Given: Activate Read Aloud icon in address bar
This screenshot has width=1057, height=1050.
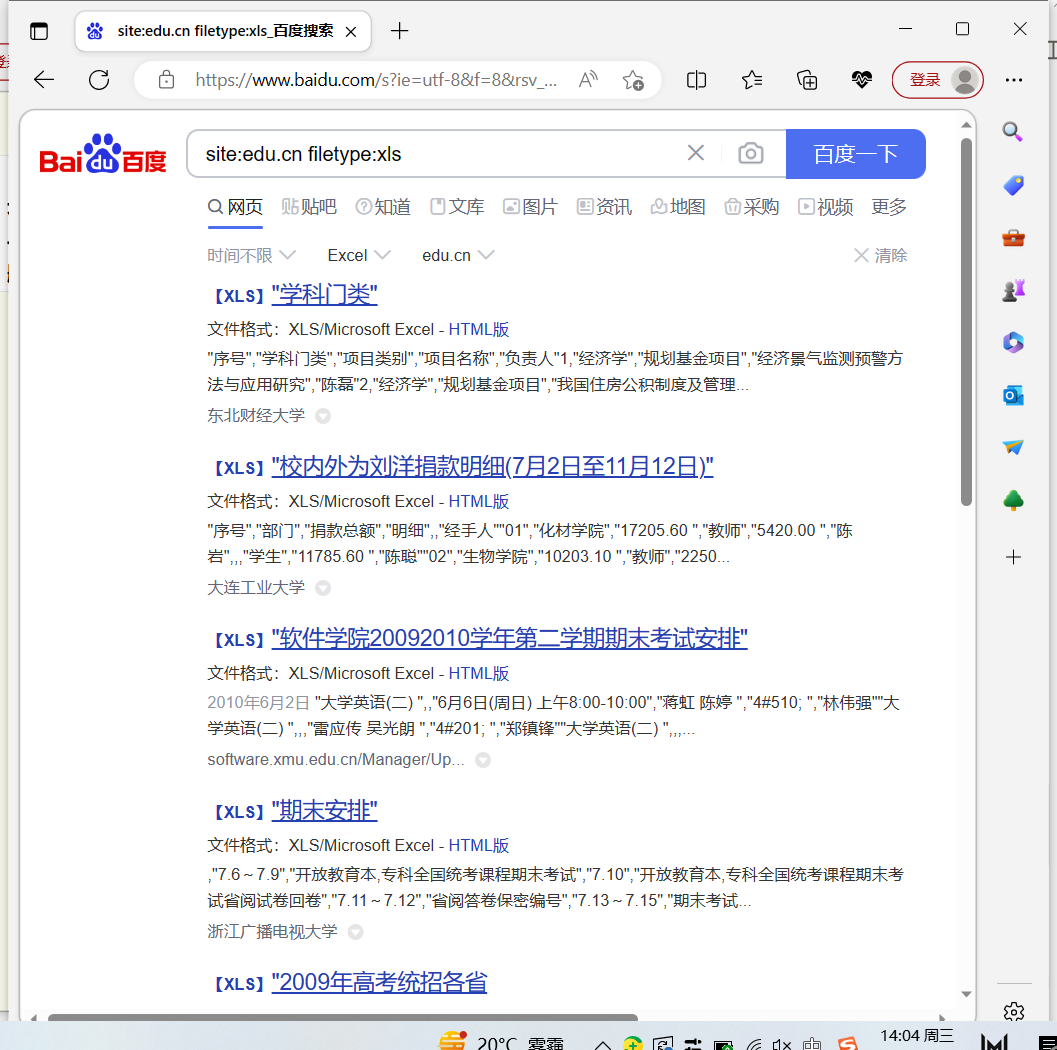Looking at the screenshot, I should (588, 80).
